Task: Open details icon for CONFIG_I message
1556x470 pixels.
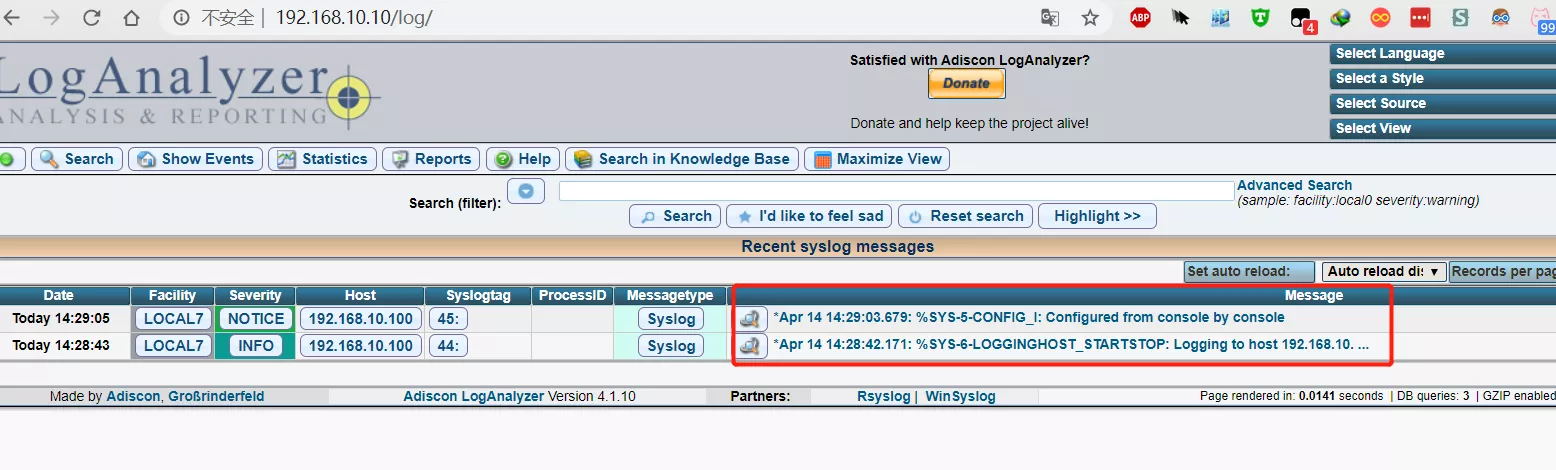Action: [752, 318]
